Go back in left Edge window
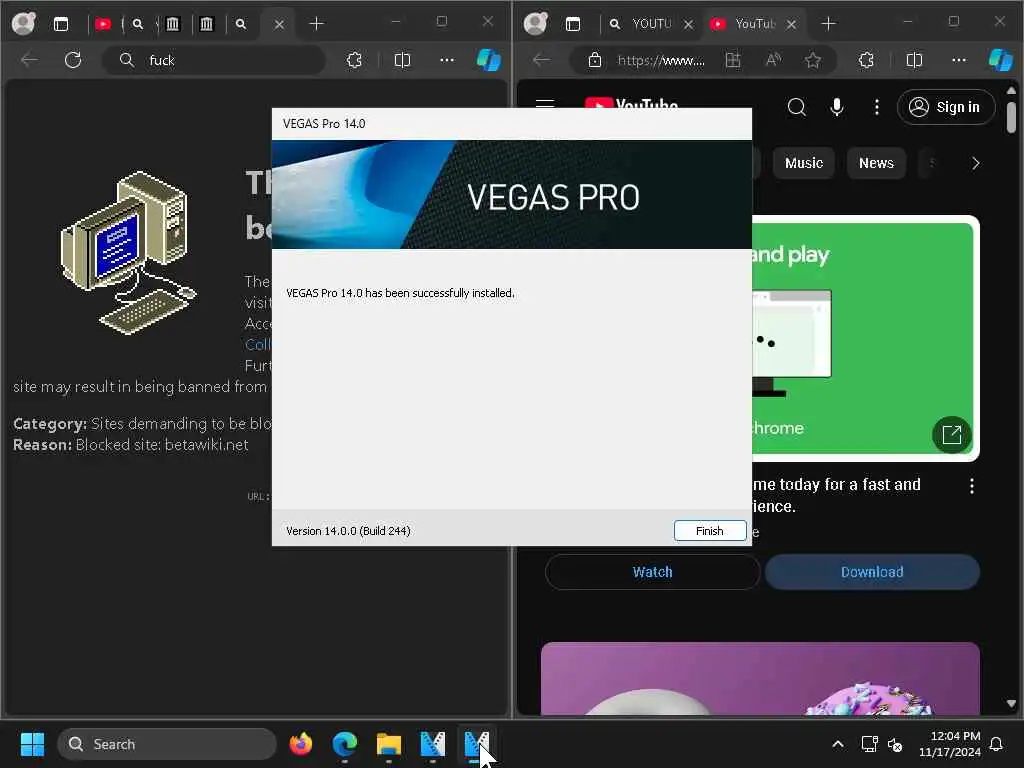Image resolution: width=1024 pixels, height=768 pixels. 29,60
